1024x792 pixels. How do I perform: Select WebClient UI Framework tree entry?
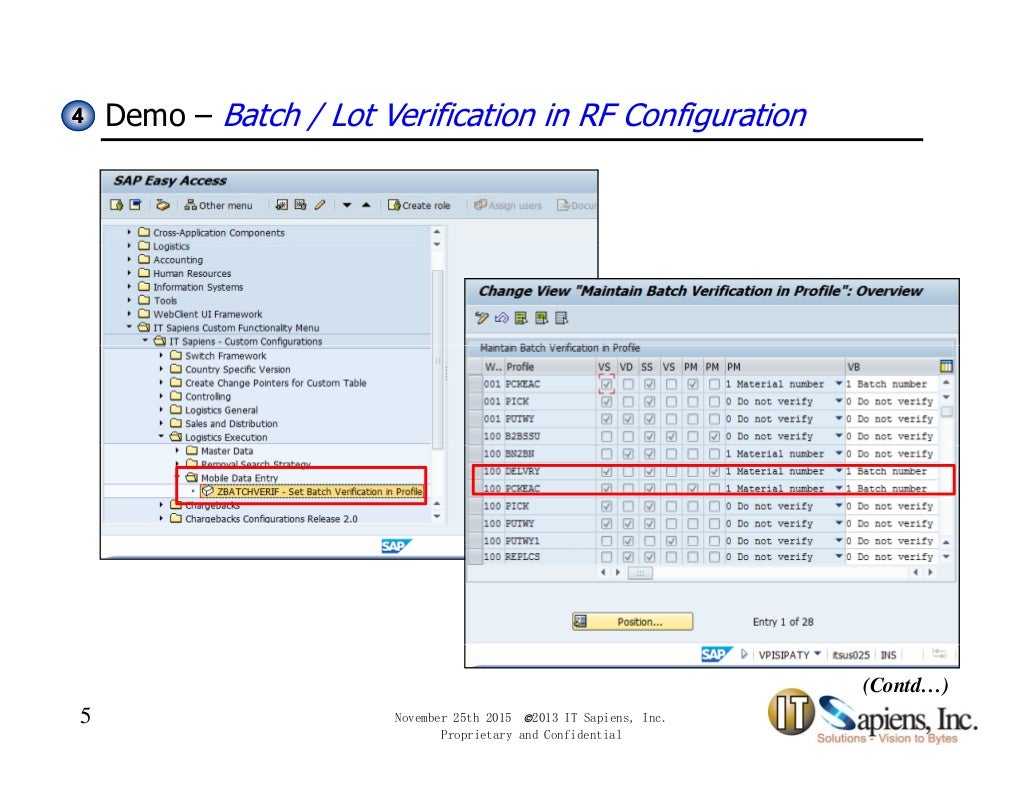pyautogui.click(x=207, y=314)
